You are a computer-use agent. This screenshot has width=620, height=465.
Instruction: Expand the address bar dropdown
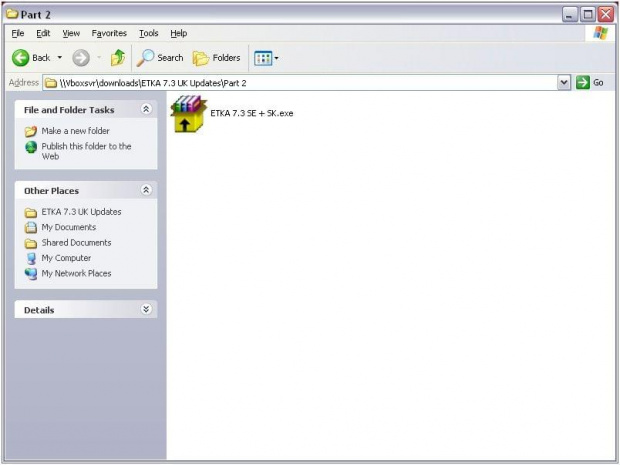click(x=564, y=83)
